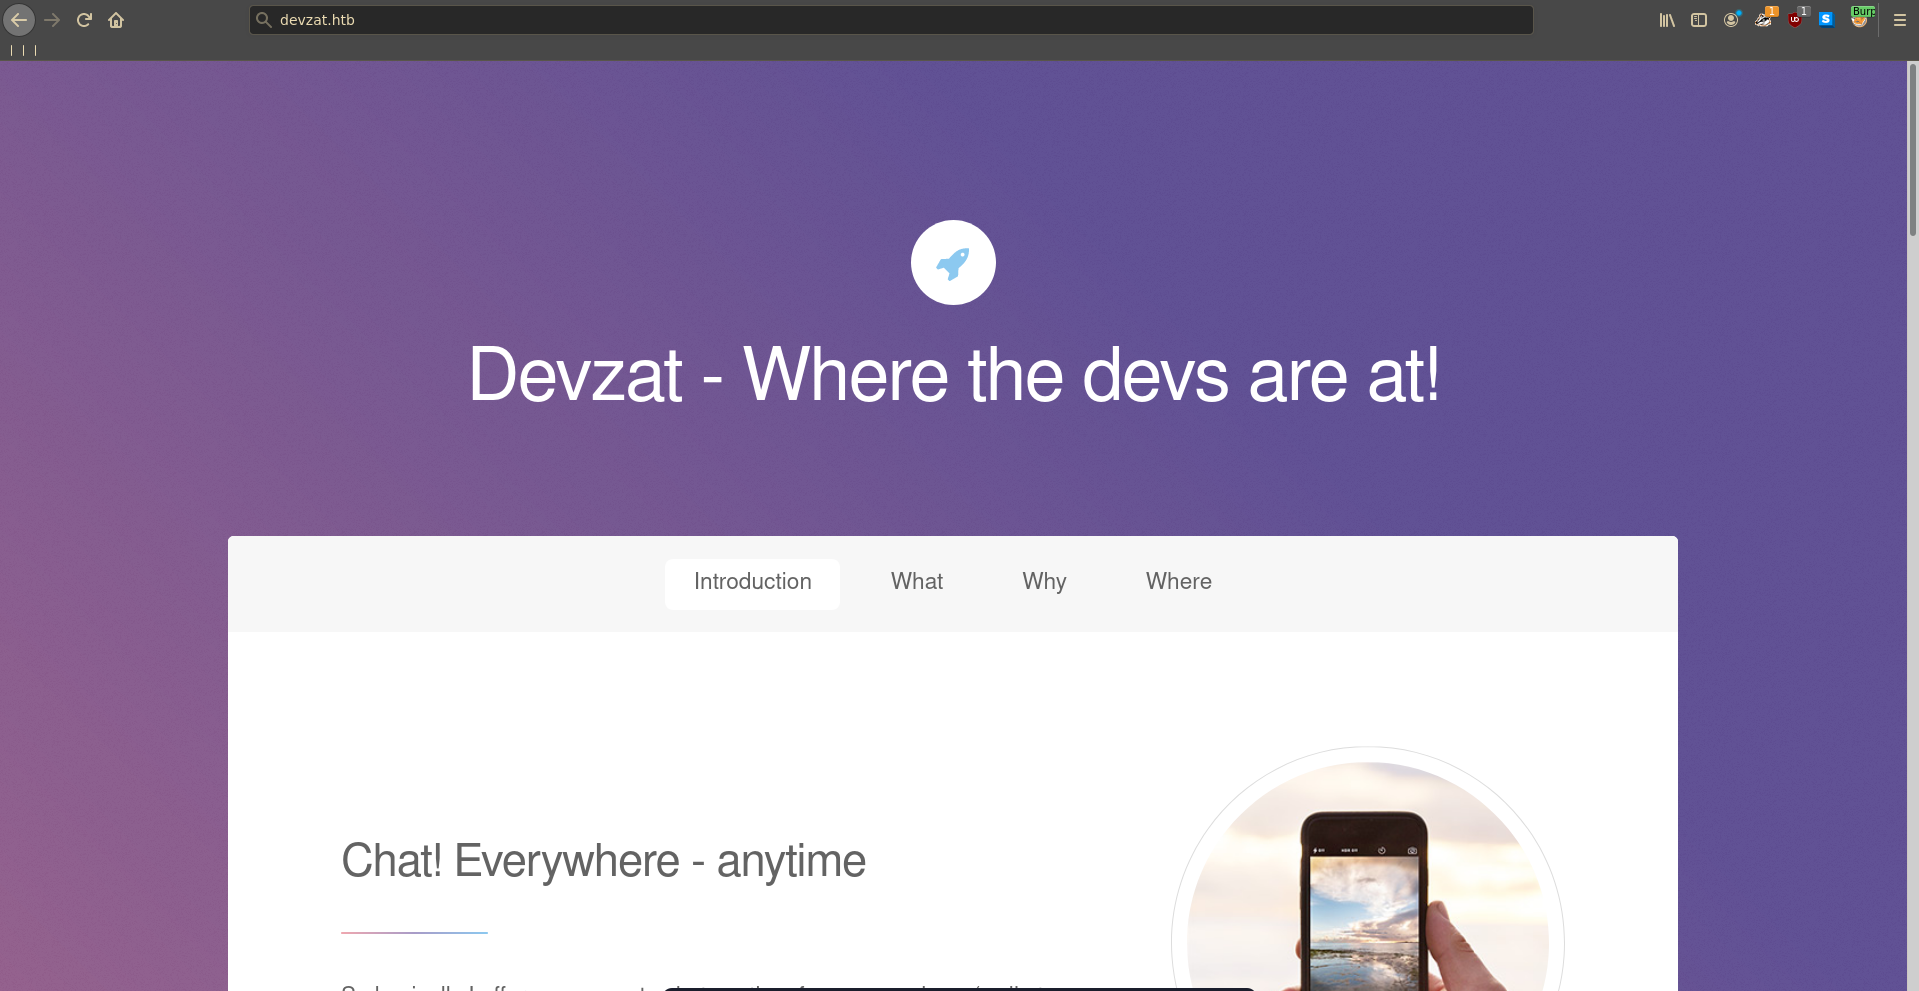Click the phone photo thumbnail
The width and height of the screenshot is (1919, 991).
[1368, 877]
